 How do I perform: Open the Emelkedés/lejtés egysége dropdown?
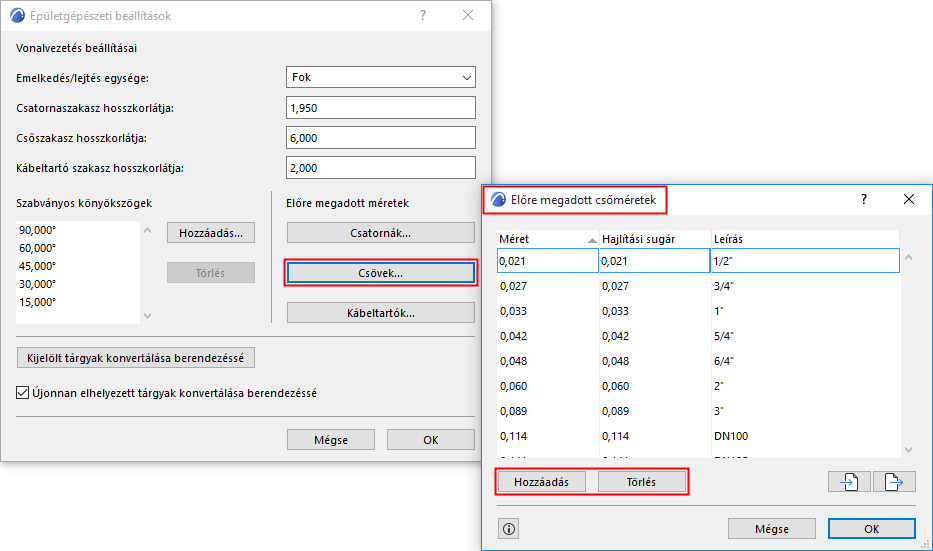point(381,77)
